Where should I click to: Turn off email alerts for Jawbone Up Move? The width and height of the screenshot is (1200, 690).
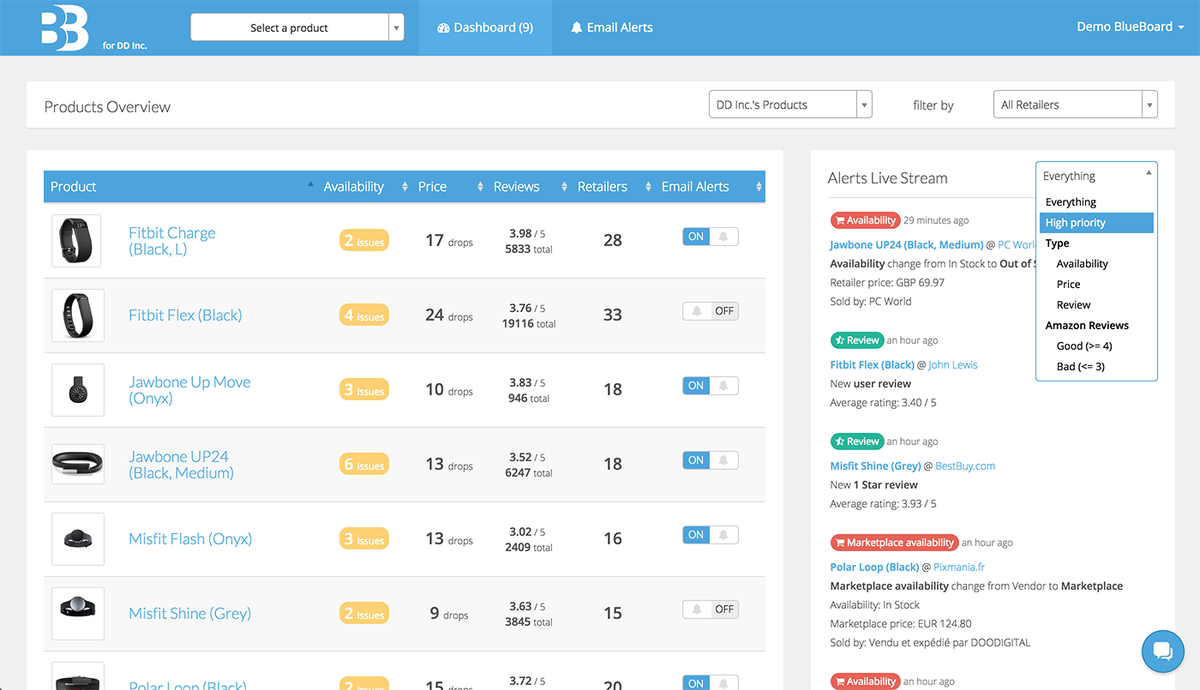(710, 385)
